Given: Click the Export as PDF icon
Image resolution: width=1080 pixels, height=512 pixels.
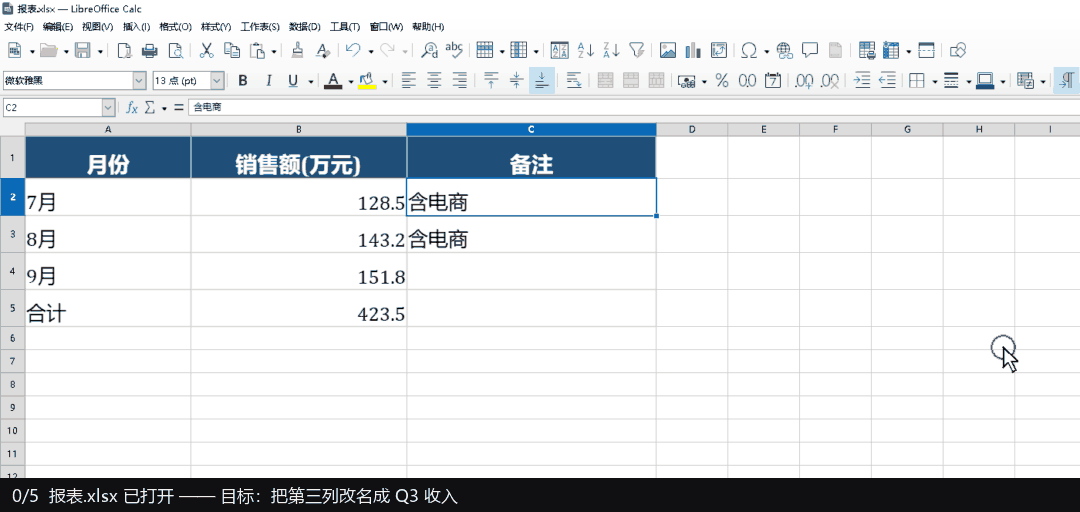Looking at the screenshot, I should point(123,50).
